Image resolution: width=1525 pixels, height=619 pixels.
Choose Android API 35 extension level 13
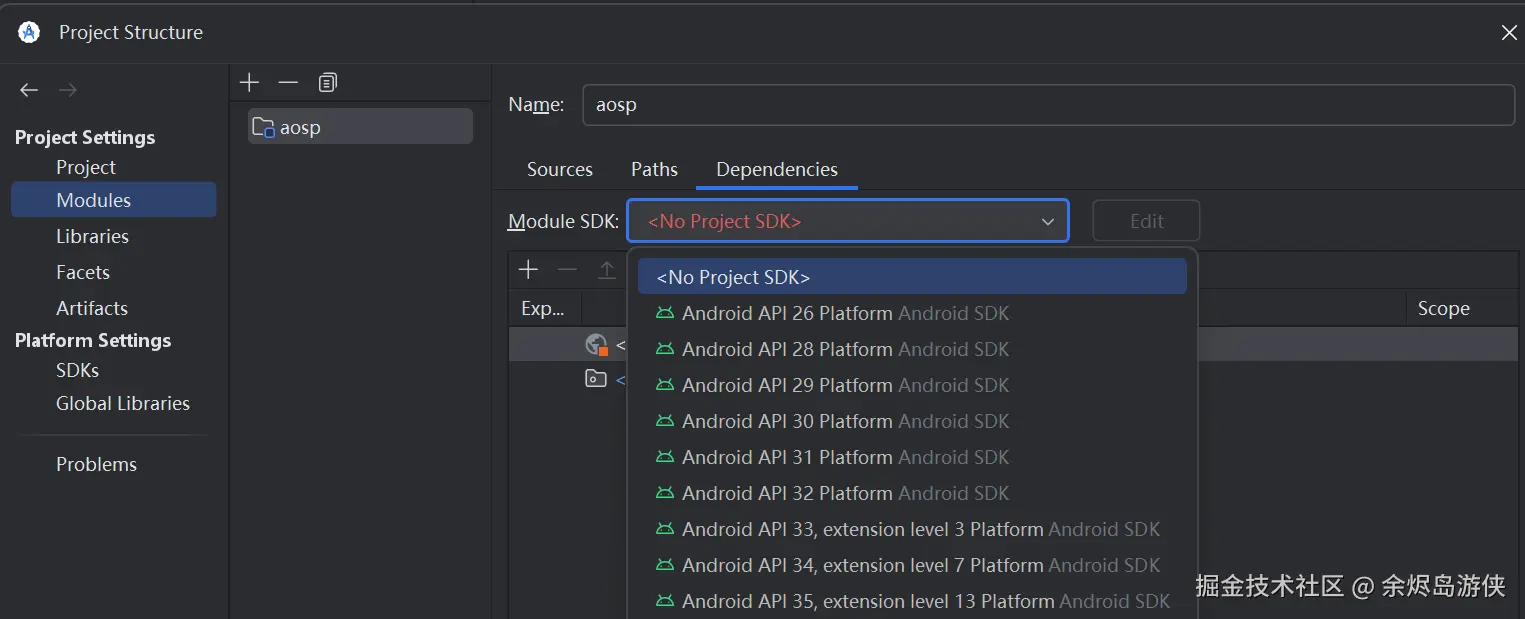(x=912, y=601)
